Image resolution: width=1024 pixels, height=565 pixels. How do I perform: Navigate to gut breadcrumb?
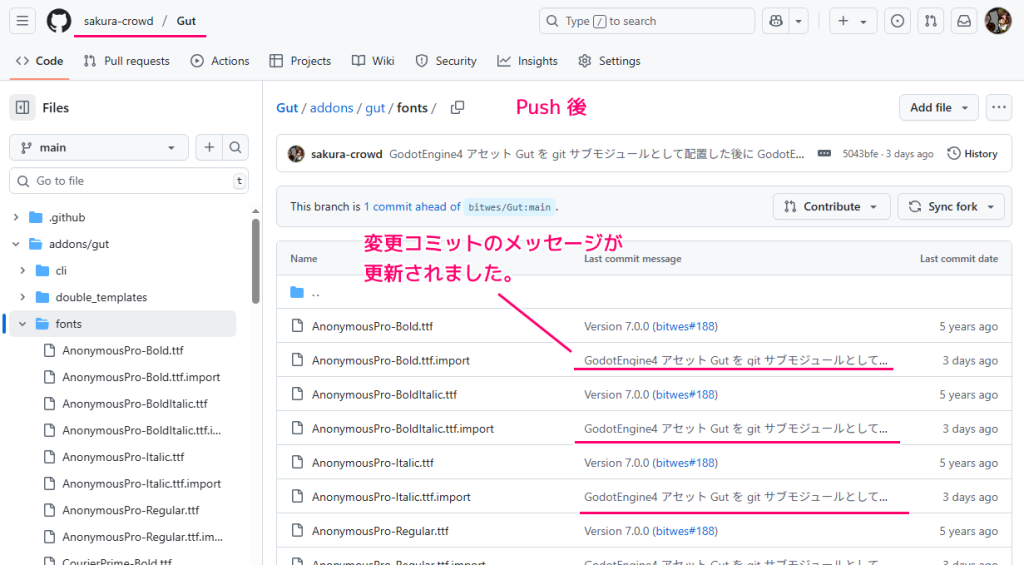pos(375,108)
